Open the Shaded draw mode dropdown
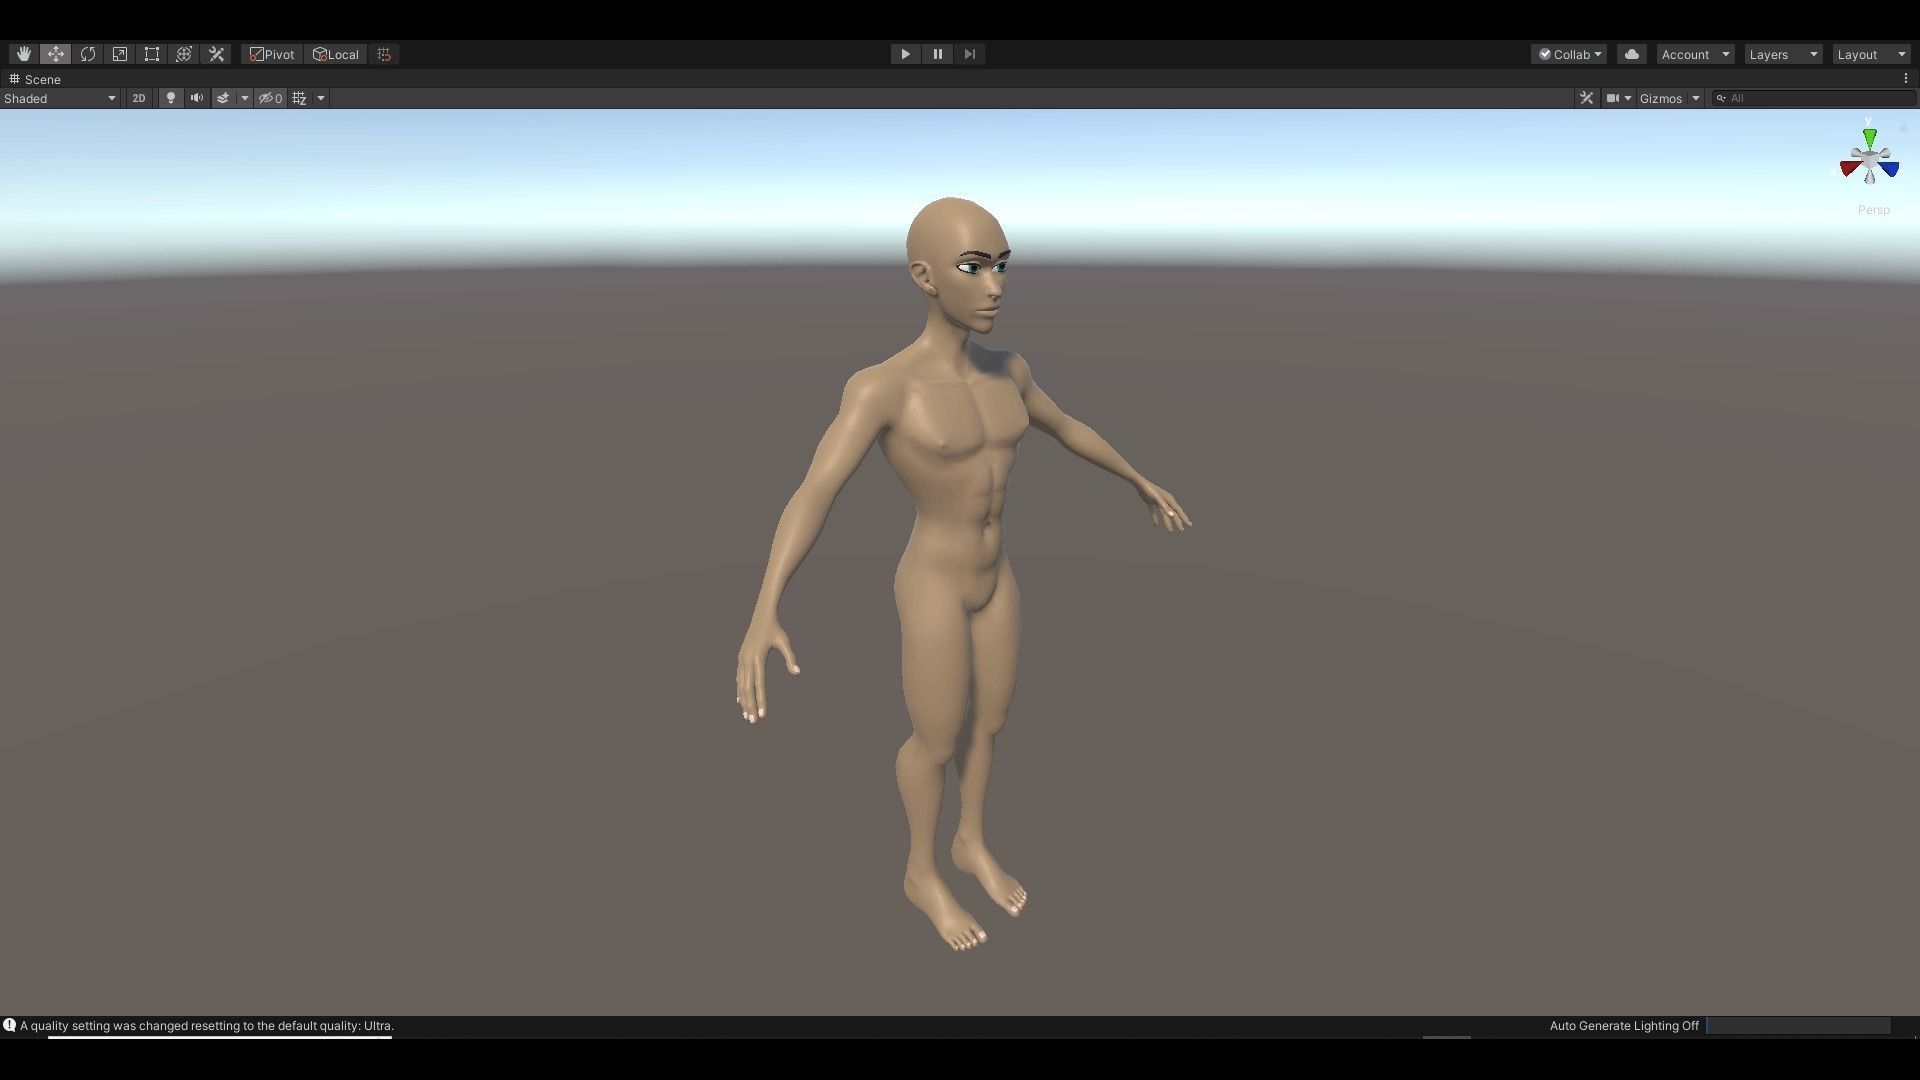The width and height of the screenshot is (1920, 1080). coord(60,98)
